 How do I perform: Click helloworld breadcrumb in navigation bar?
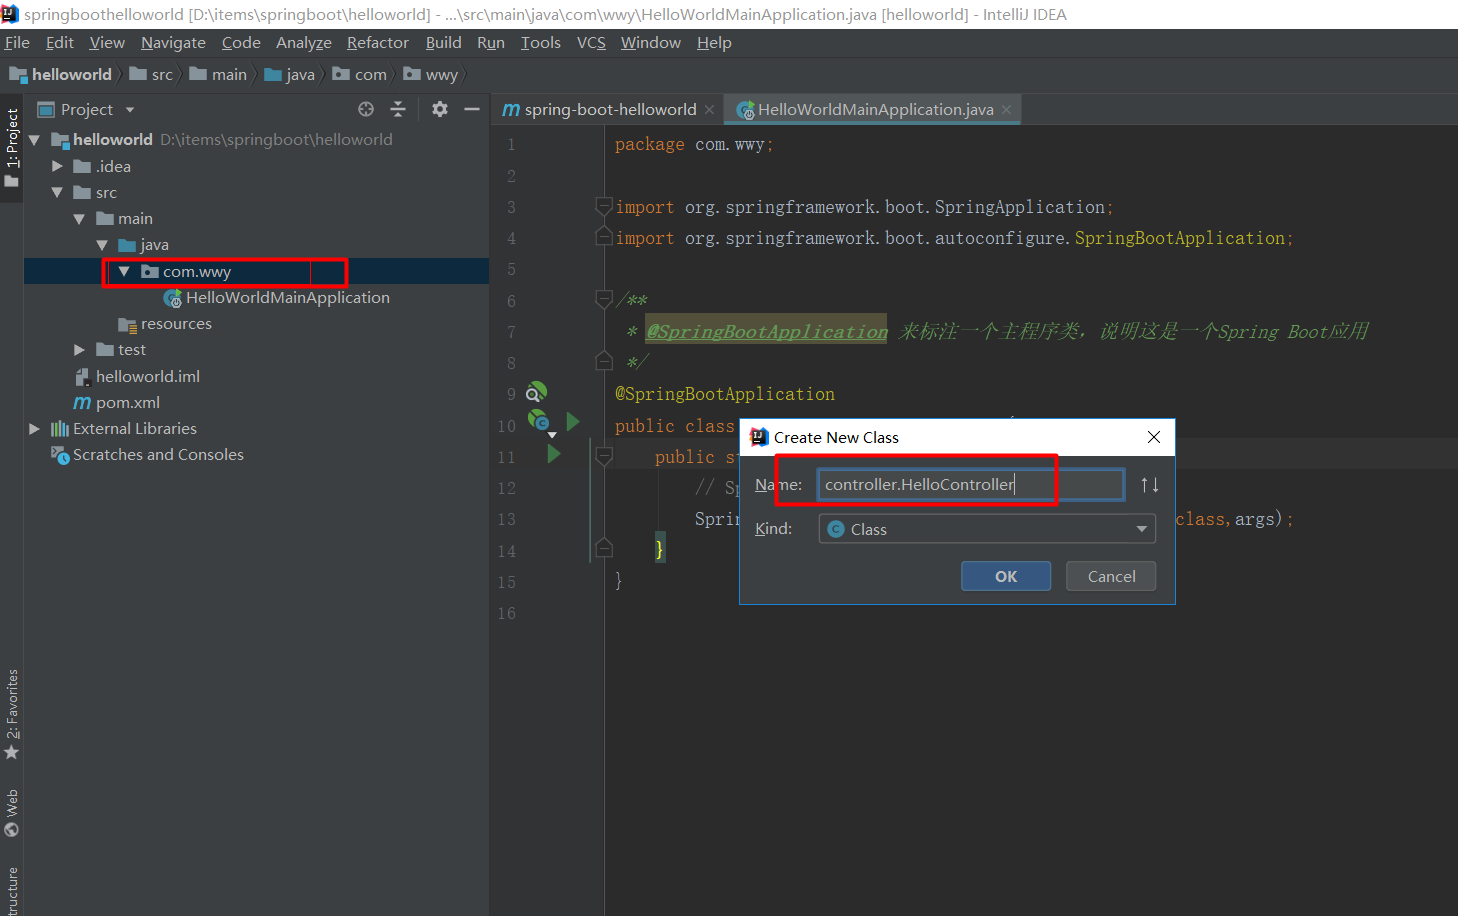click(x=61, y=74)
